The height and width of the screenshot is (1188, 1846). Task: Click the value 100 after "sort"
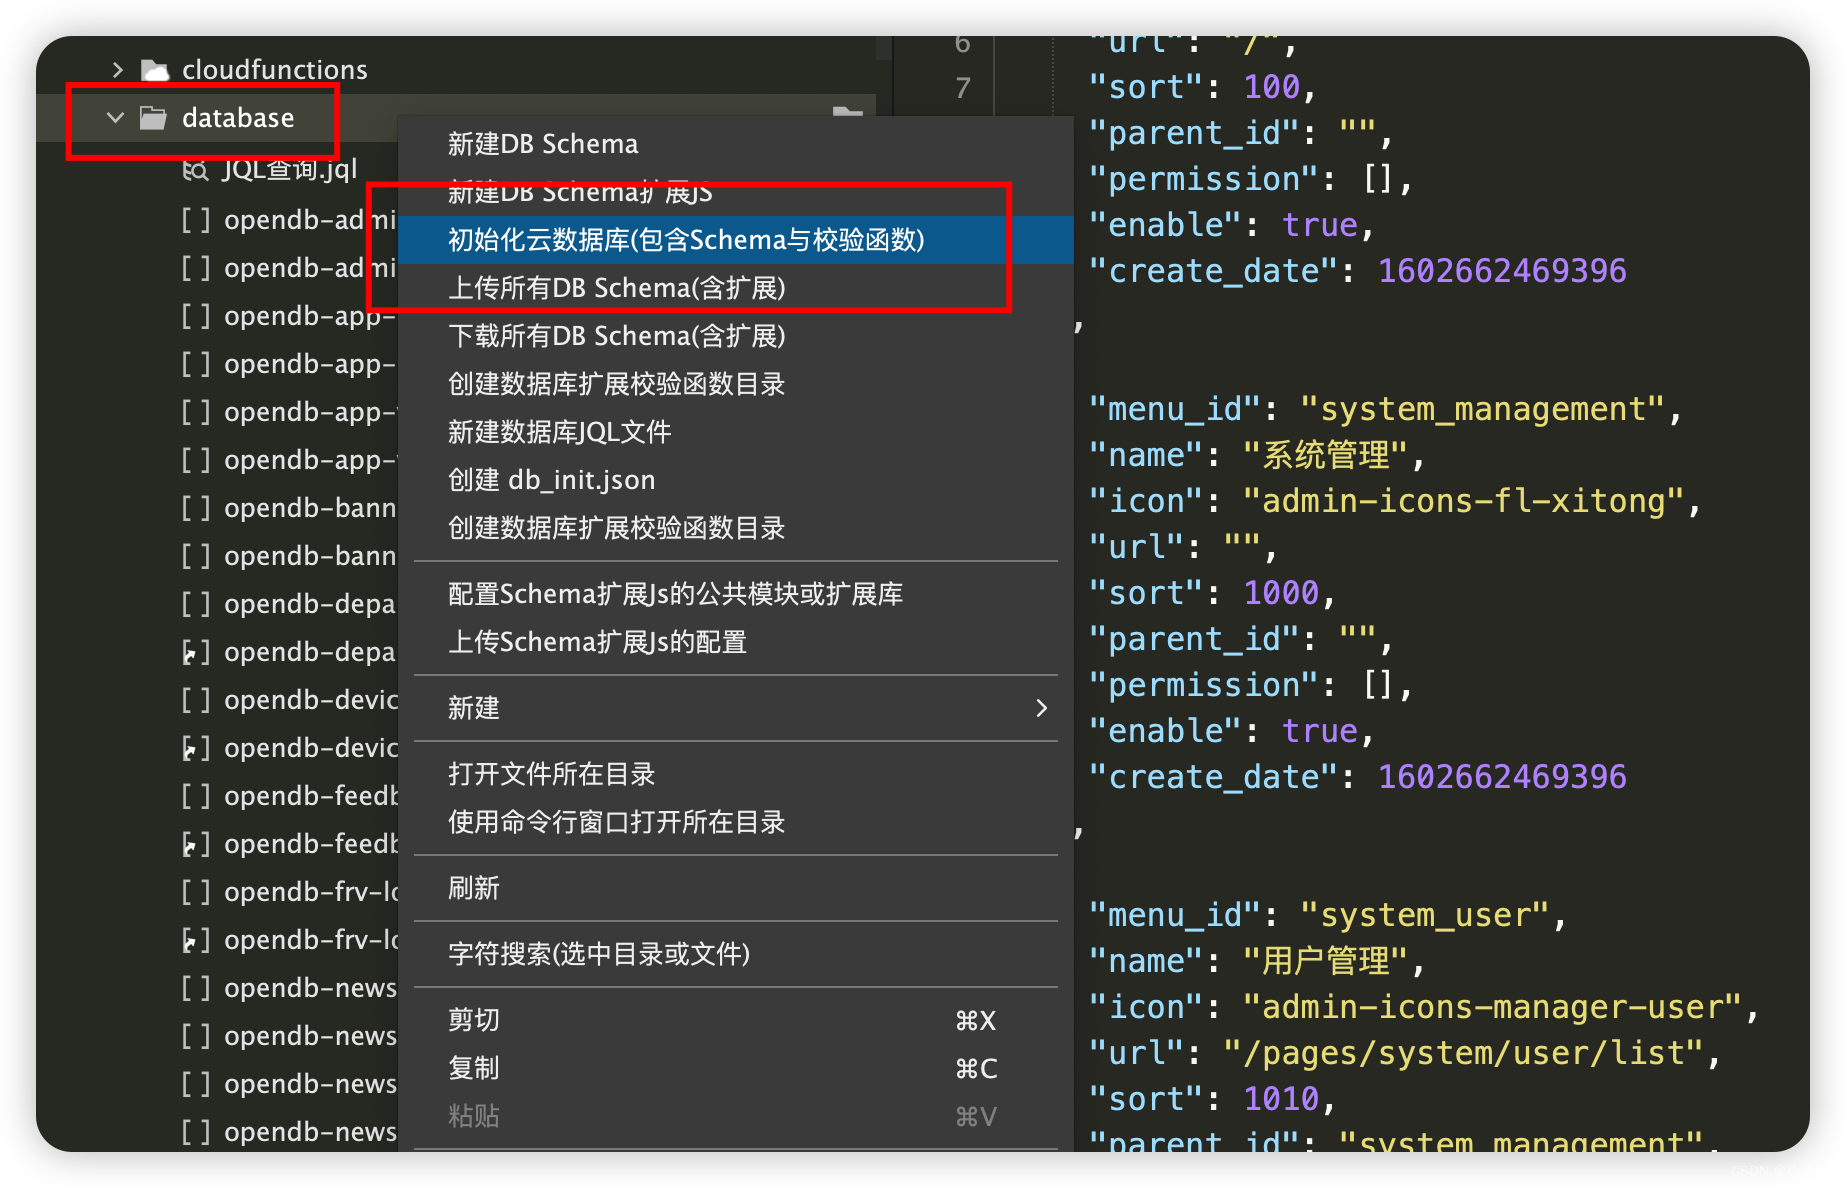(1272, 87)
